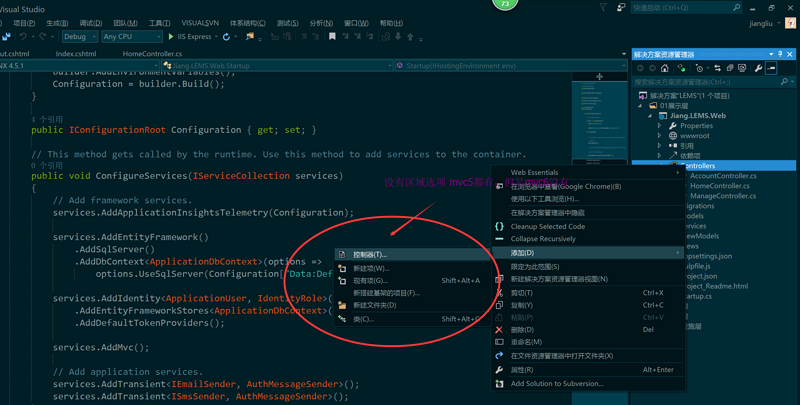Click the split editor plus icon above minimap
Screen dimensions: 800x405
pos(599,77)
